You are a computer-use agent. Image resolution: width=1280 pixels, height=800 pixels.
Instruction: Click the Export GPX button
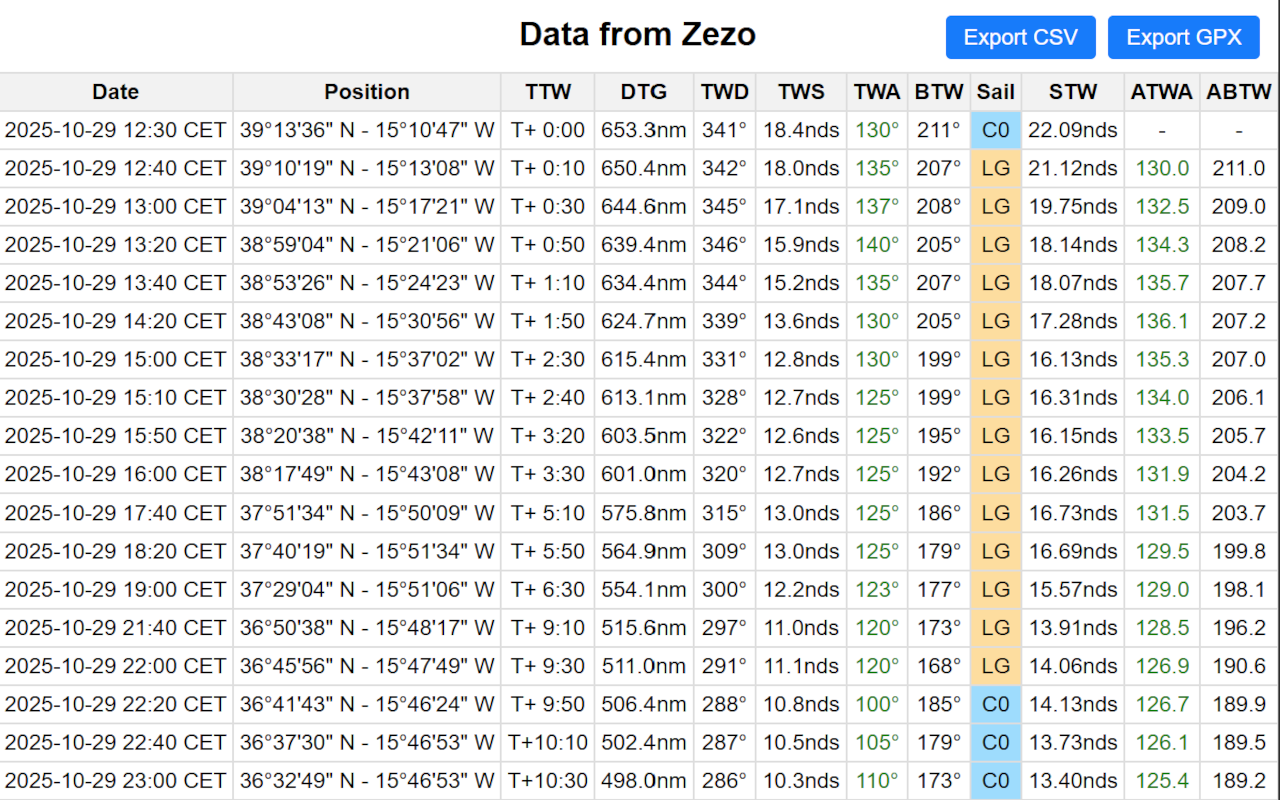point(1184,38)
